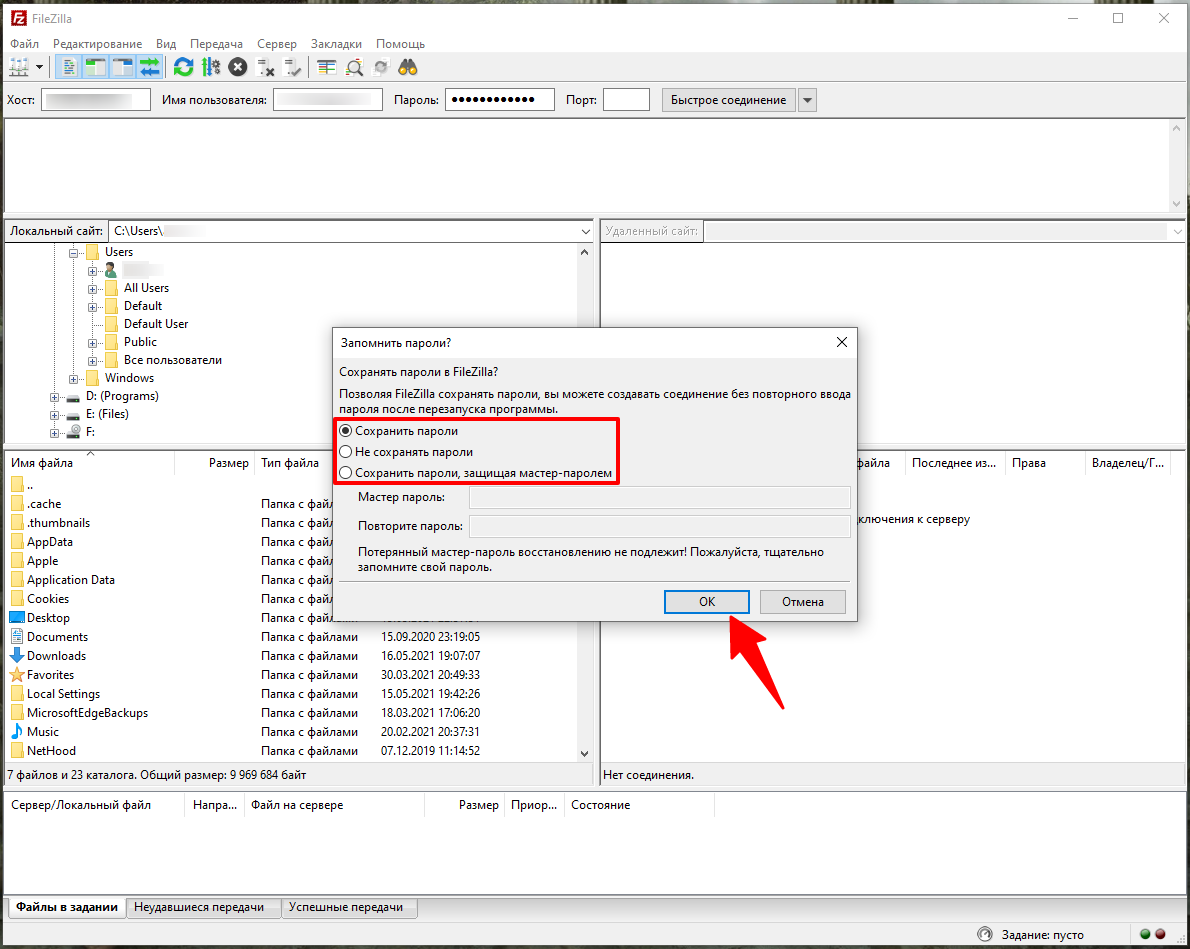The image size is (1190, 949).
Task: Select 'Не сохранять пароли' radio button
Action: 346,452
